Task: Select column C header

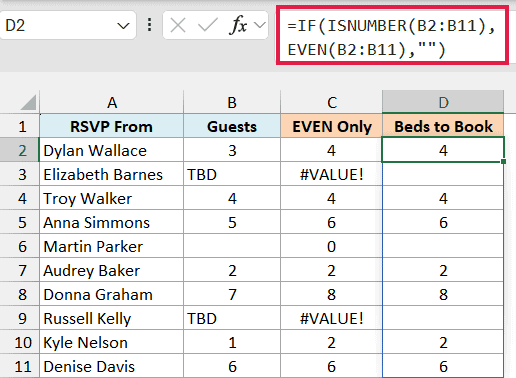Action: (x=332, y=102)
